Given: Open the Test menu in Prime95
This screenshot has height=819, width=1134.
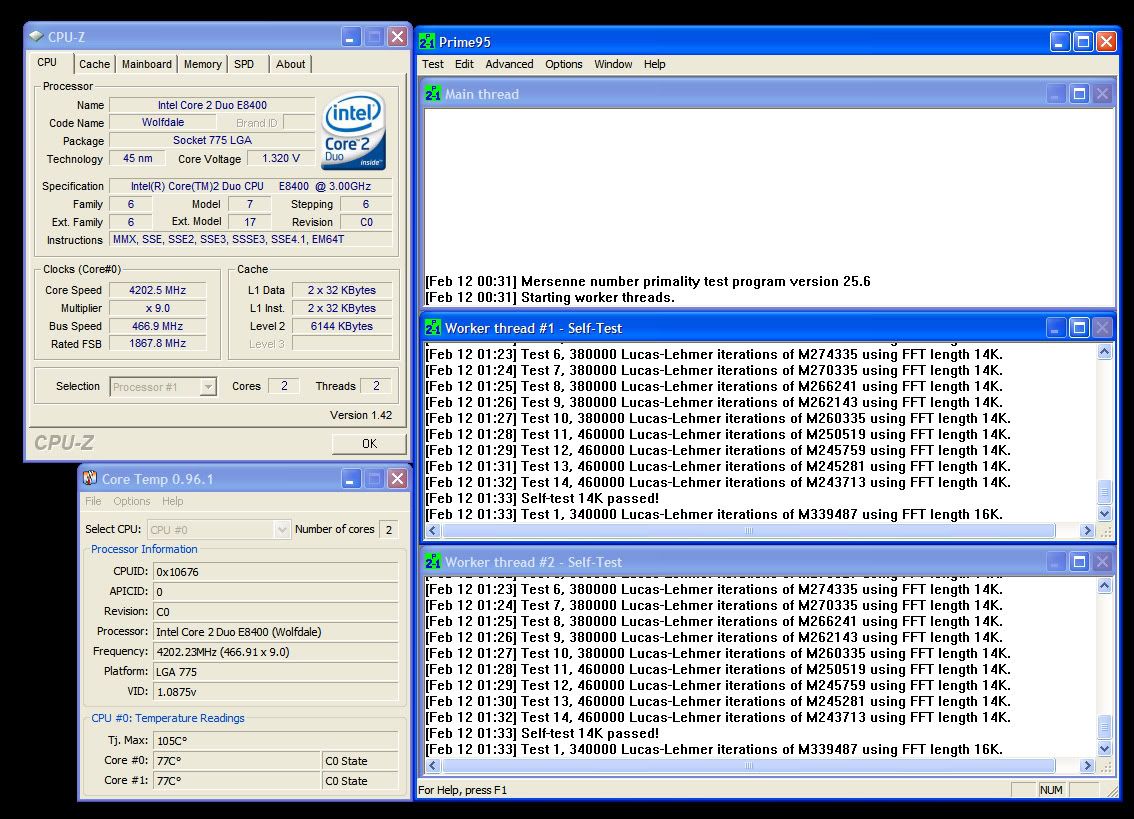Looking at the screenshot, I should coord(432,64).
